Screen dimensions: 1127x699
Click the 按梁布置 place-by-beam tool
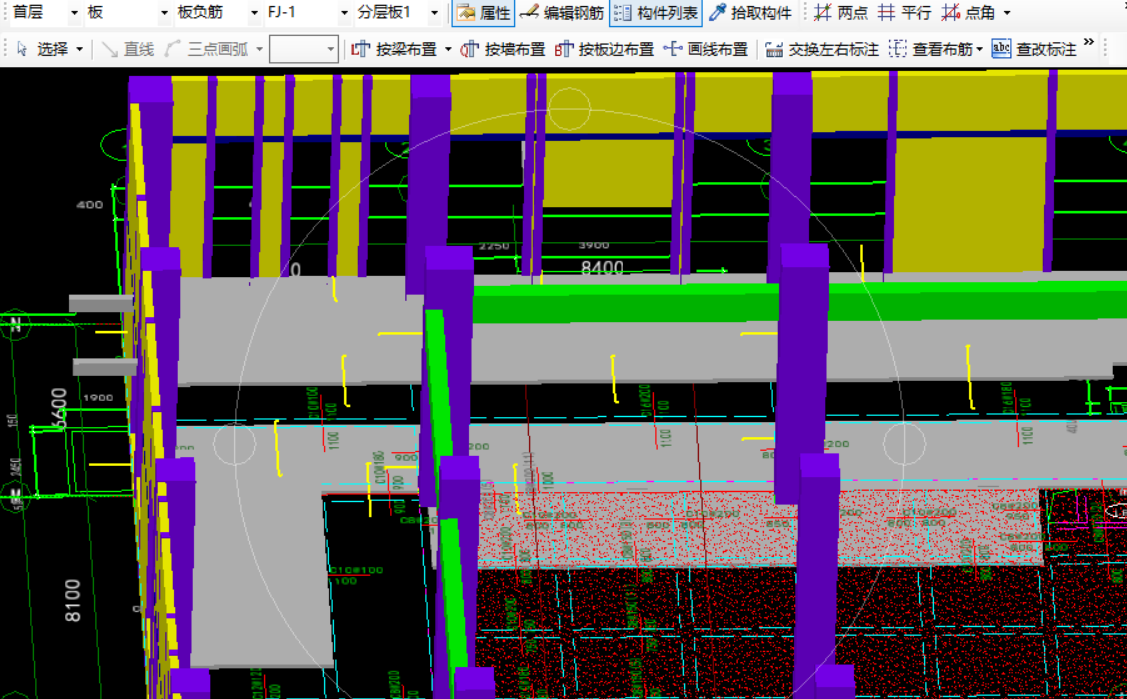tap(395, 50)
